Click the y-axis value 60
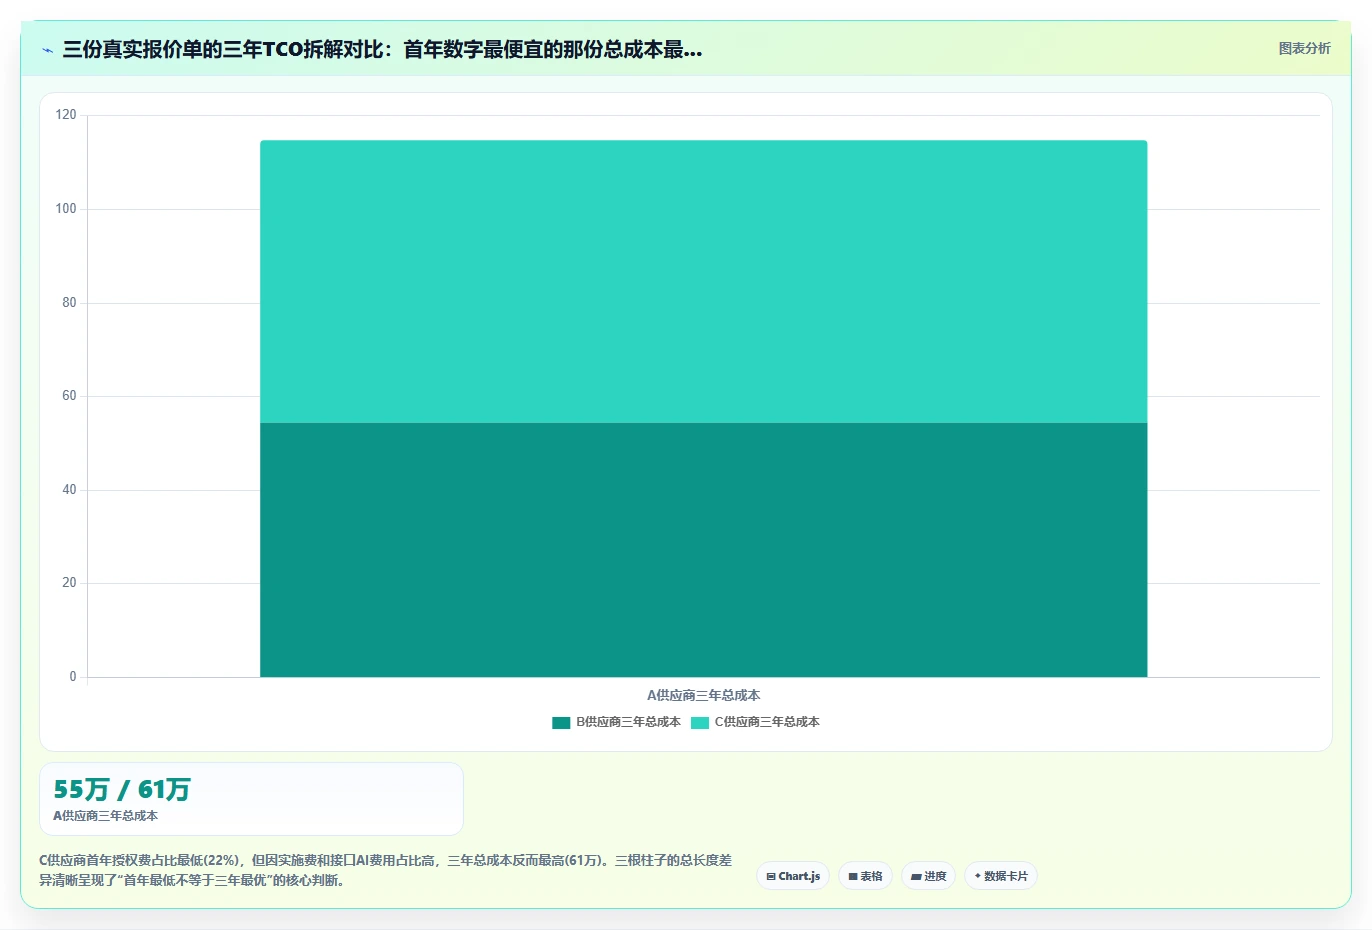 pyautogui.click(x=69, y=396)
